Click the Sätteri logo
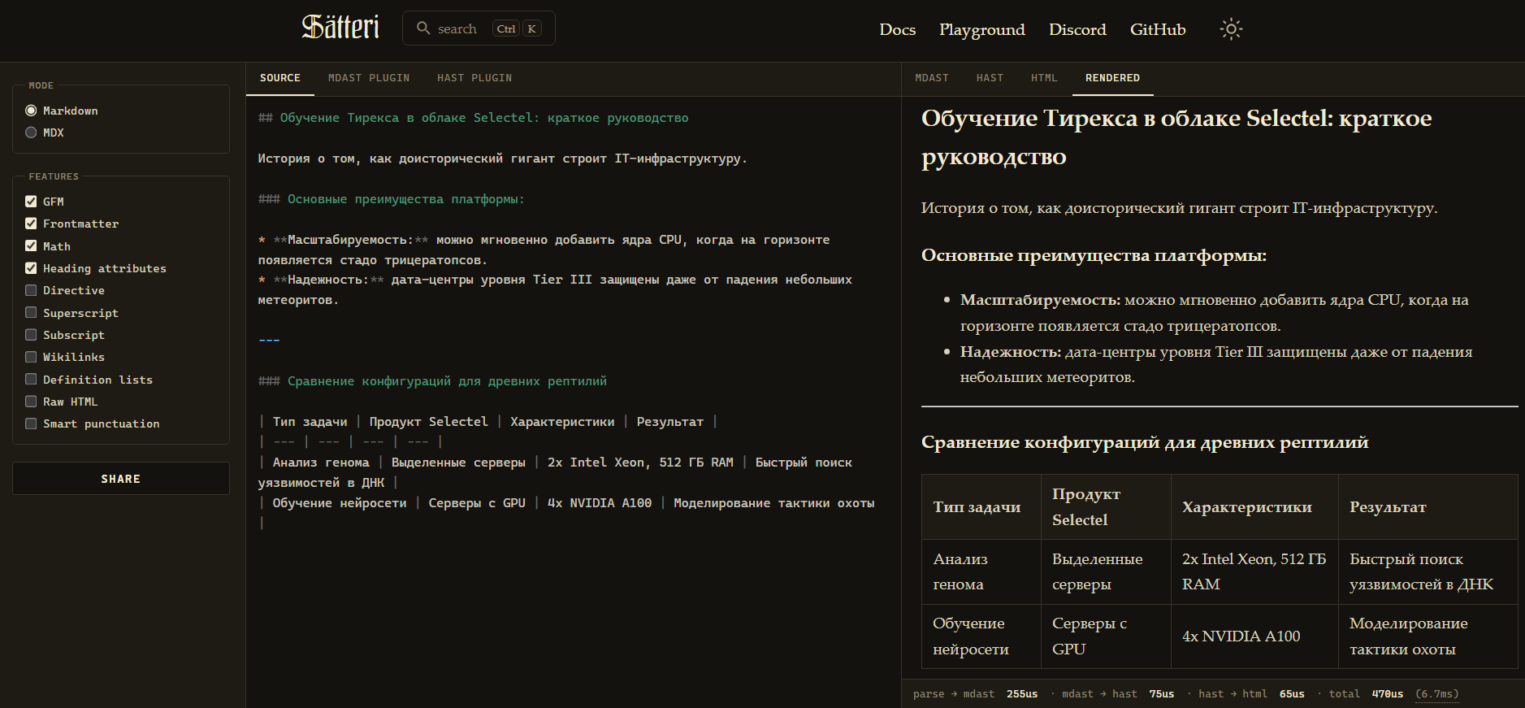This screenshot has width=1525, height=708. pos(340,28)
